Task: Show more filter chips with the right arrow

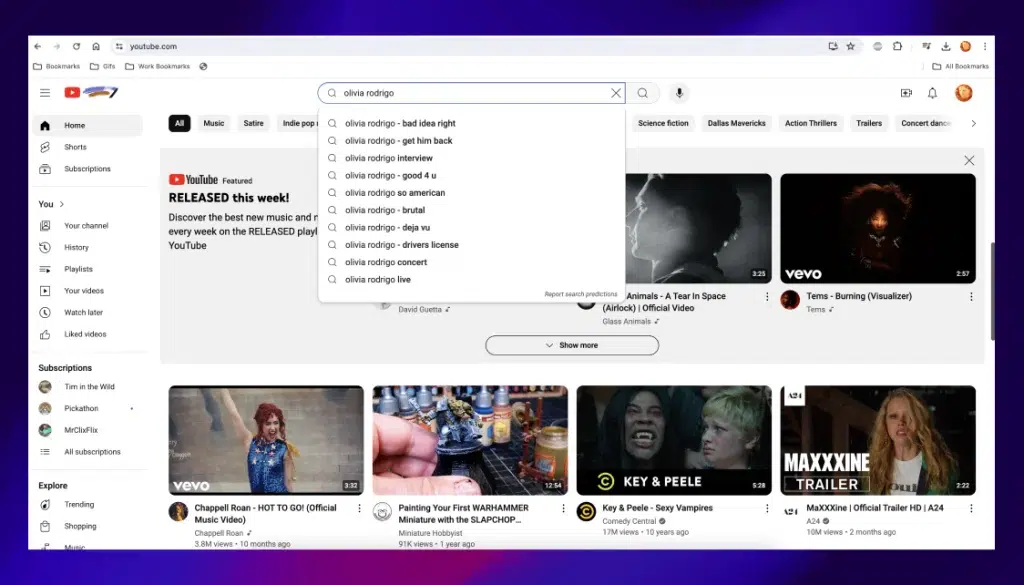Action: [974, 123]
